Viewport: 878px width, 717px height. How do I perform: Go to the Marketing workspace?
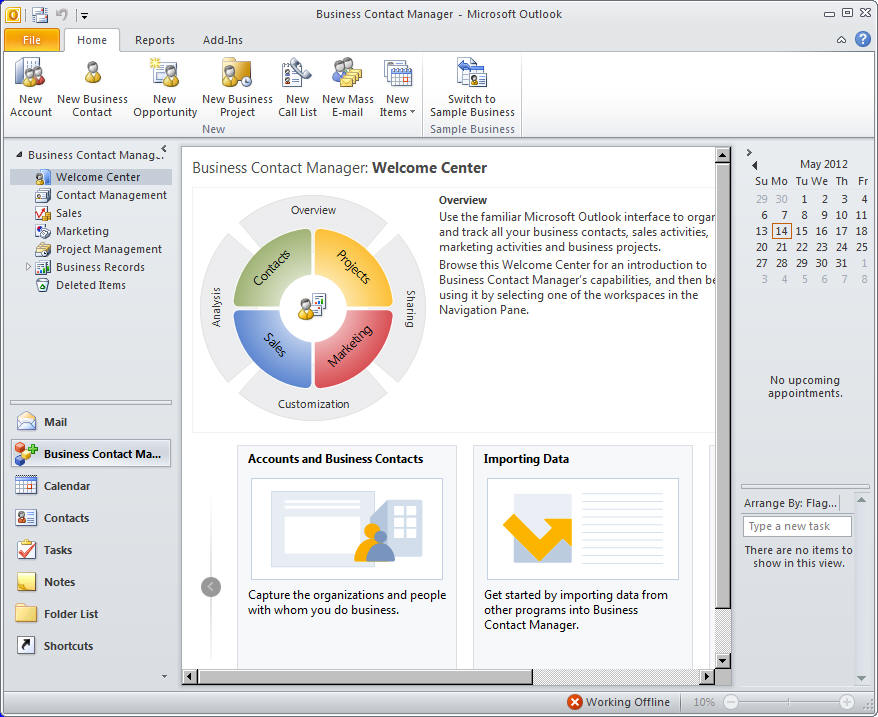[x=72, y=231]
